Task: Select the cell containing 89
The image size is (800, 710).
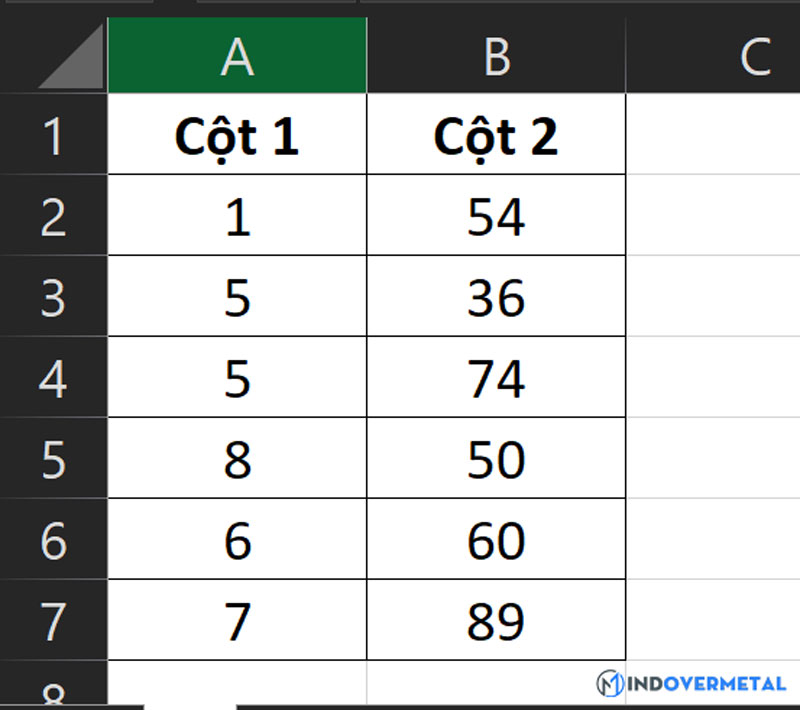Action: coord(496,622)
